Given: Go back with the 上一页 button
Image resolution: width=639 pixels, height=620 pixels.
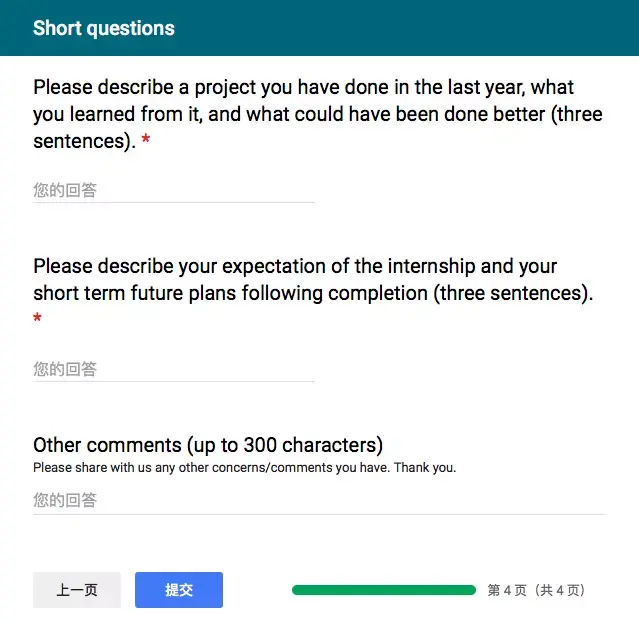Looking at the screenshot, I should pos(77,590).
